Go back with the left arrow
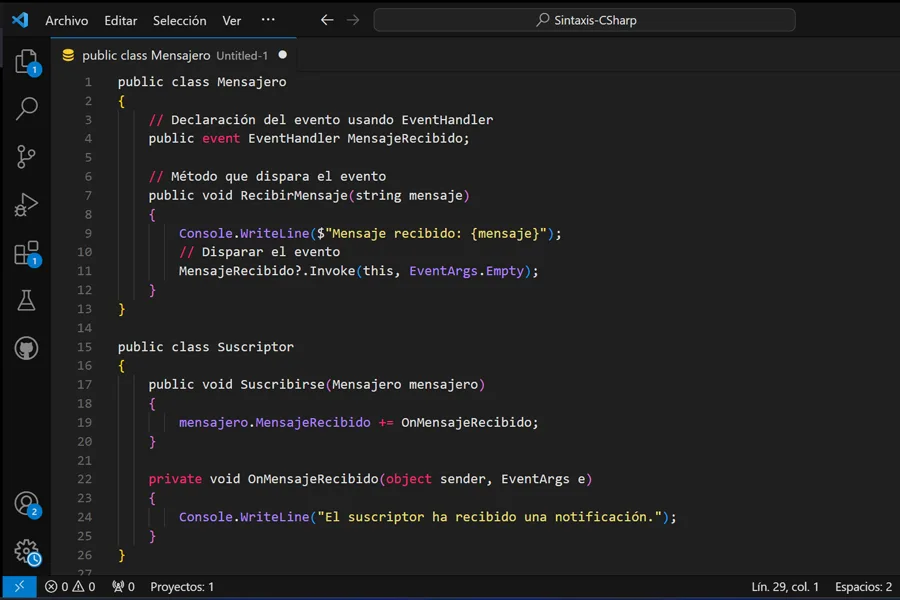Viewport: 900px width, 600px height. [x=327, y=20]
